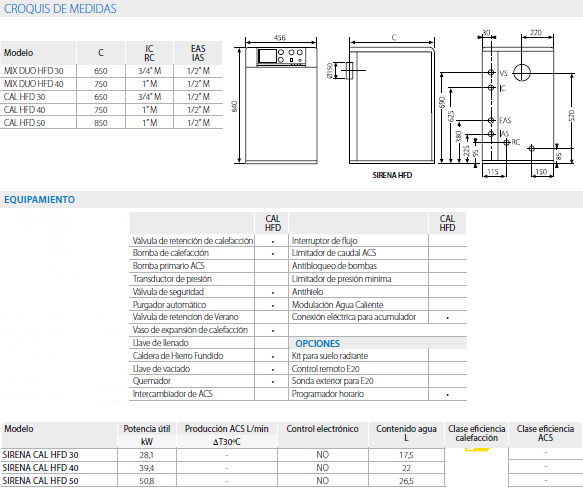The height and width of the screenshot is (488, 583).
Task: Click the VS connection label in rear diagram
Action: (x=503, y=73)
